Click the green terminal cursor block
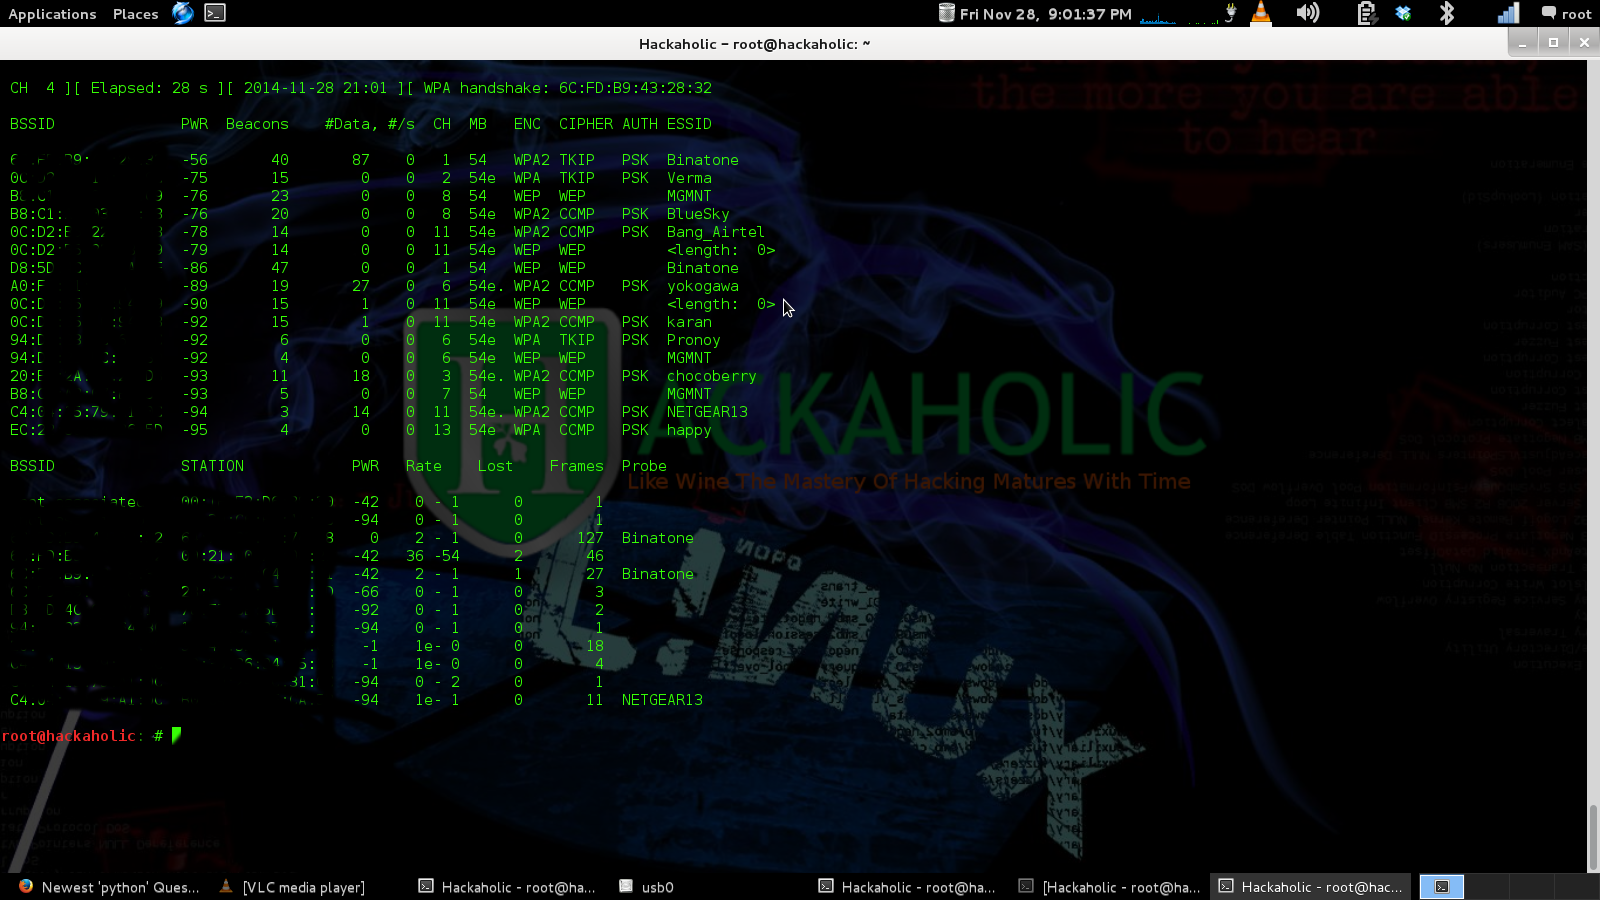Screen dimensions: 1600x900 click(x=176, y=736)
